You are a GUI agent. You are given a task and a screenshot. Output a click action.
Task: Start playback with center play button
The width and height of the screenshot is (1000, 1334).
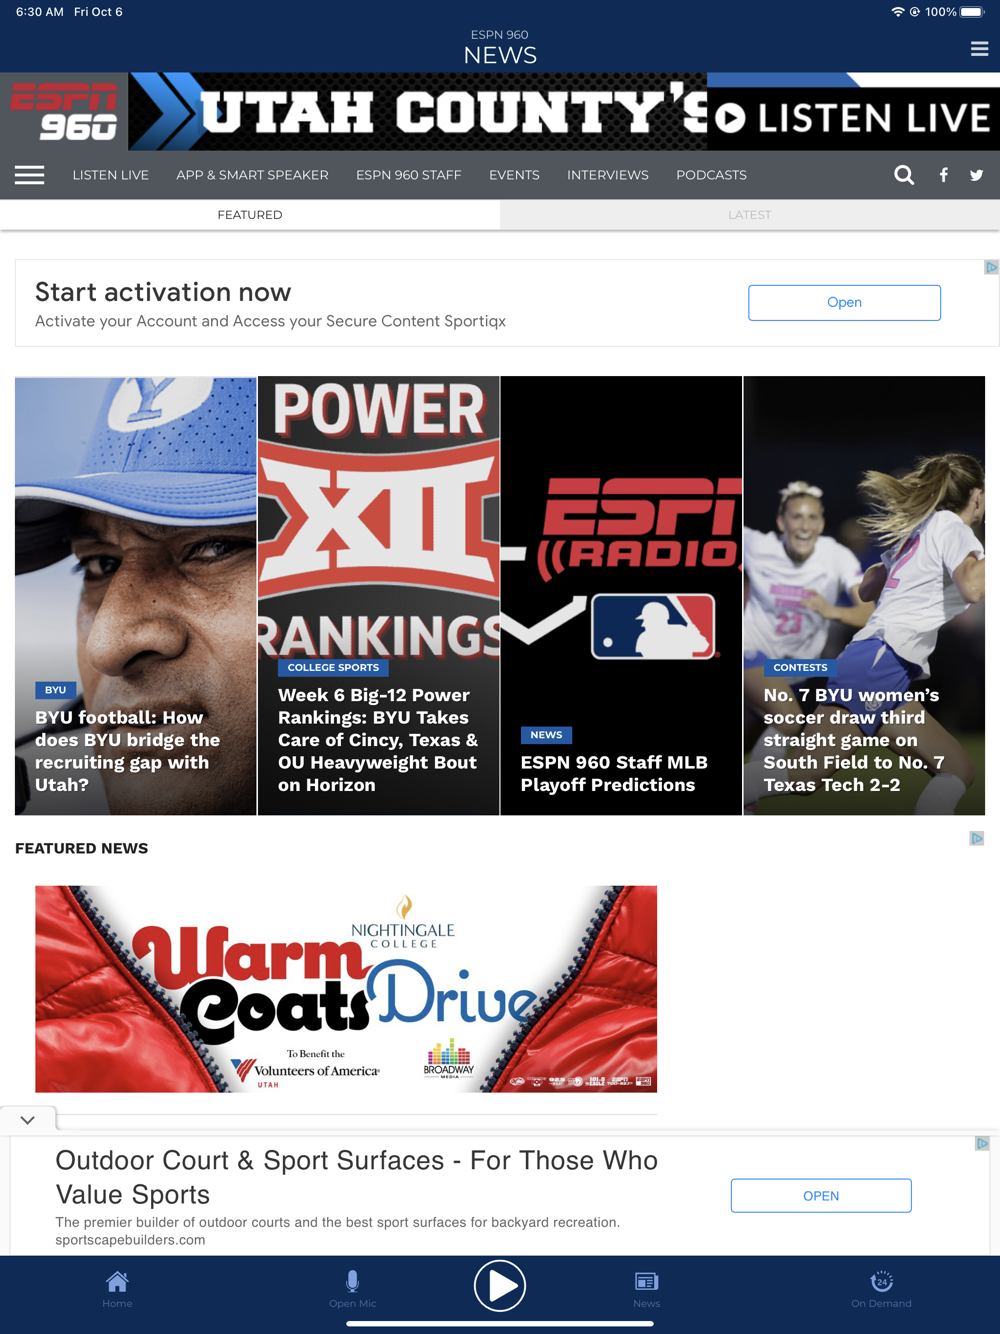[x=500, y=1285]
